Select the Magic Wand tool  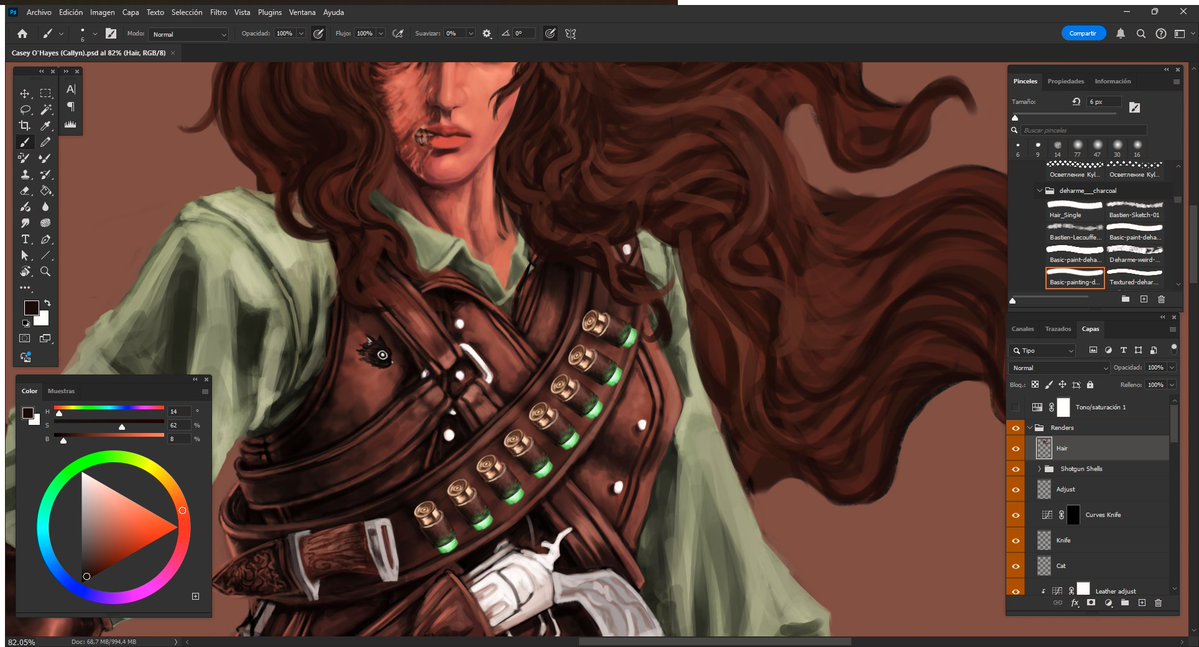click(45, 109)
